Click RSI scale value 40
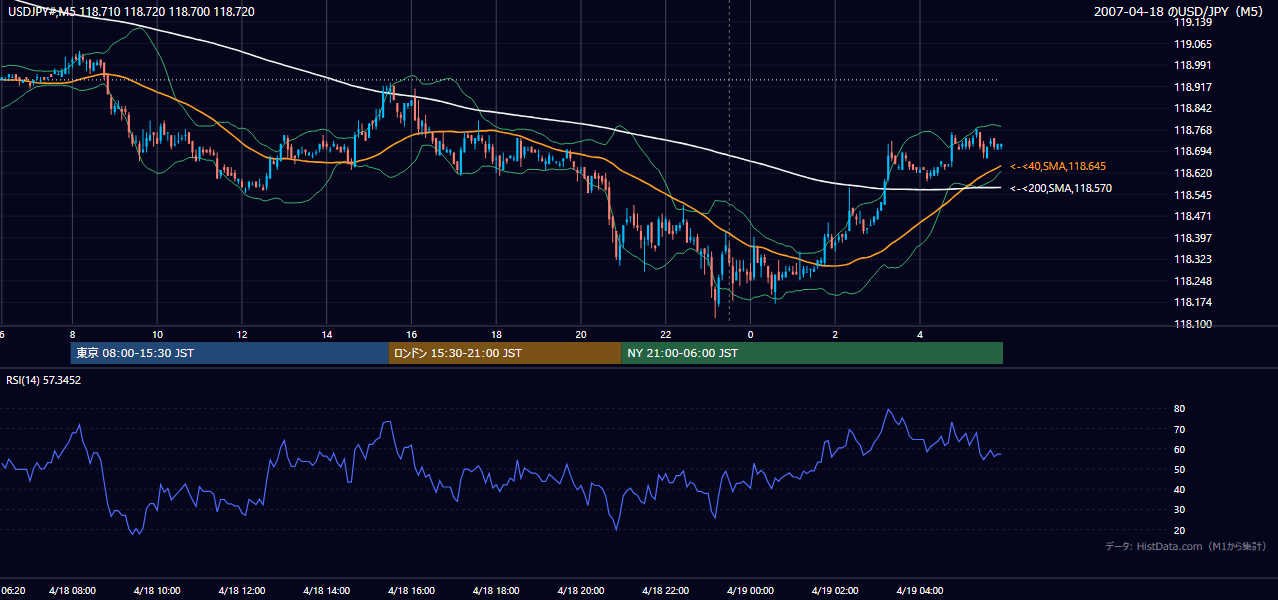The image size is (1278, 600). coord(1179,489)
